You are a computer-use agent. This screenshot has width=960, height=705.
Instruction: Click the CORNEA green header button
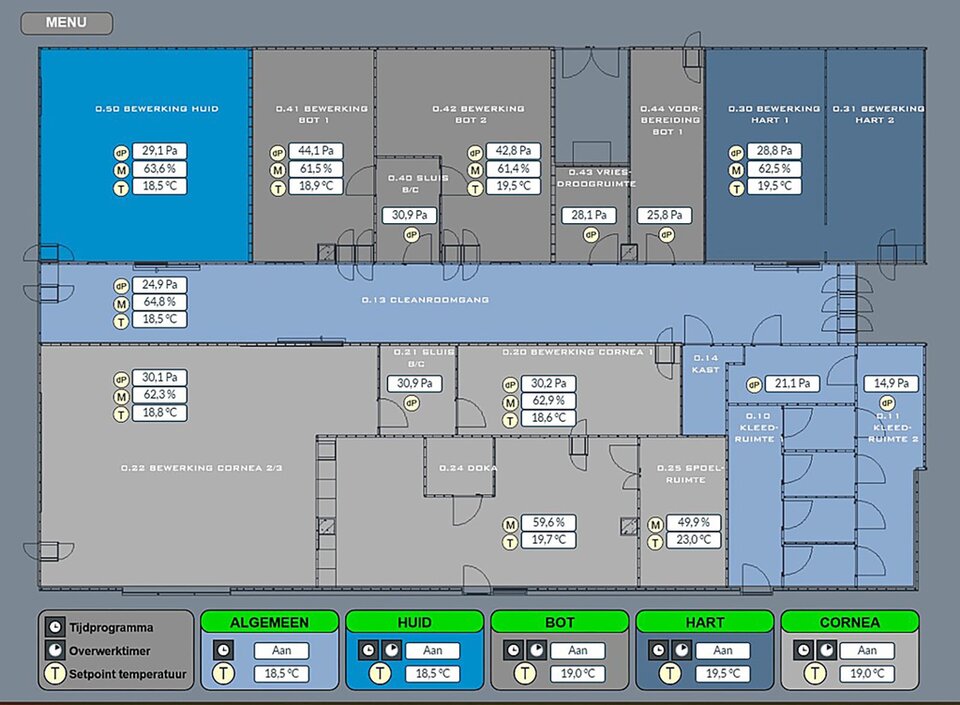point(849,622)
